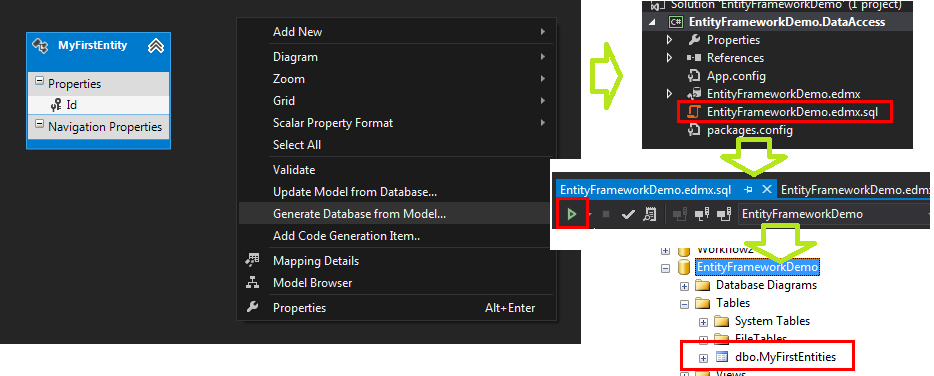Expand the dbo.MyFirstEntities table node
The height and width of the screenshot is (376, 934).
point(703,358)
